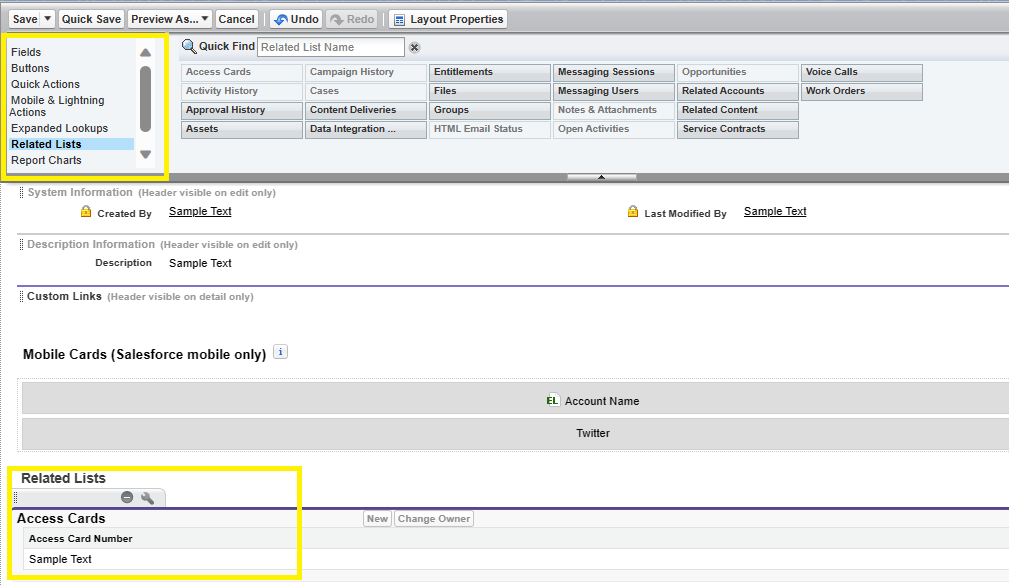Select the Data Integration palette item

point(366,129)
